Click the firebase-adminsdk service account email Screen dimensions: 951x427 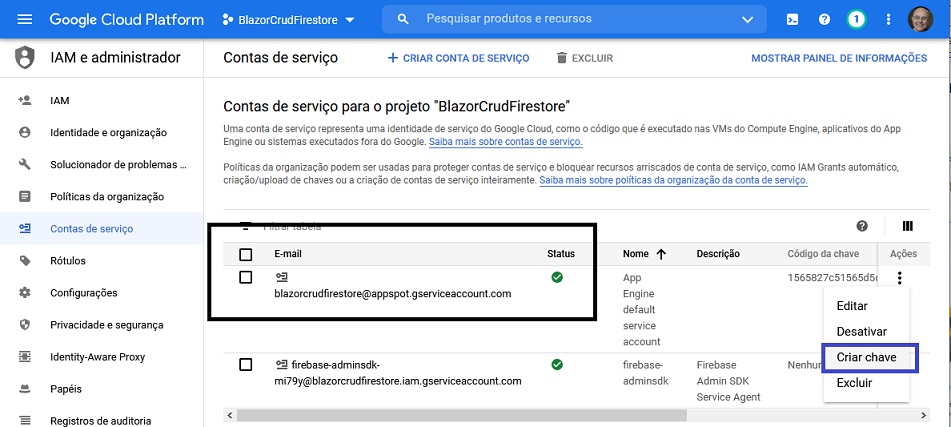(x=398, y=373)
